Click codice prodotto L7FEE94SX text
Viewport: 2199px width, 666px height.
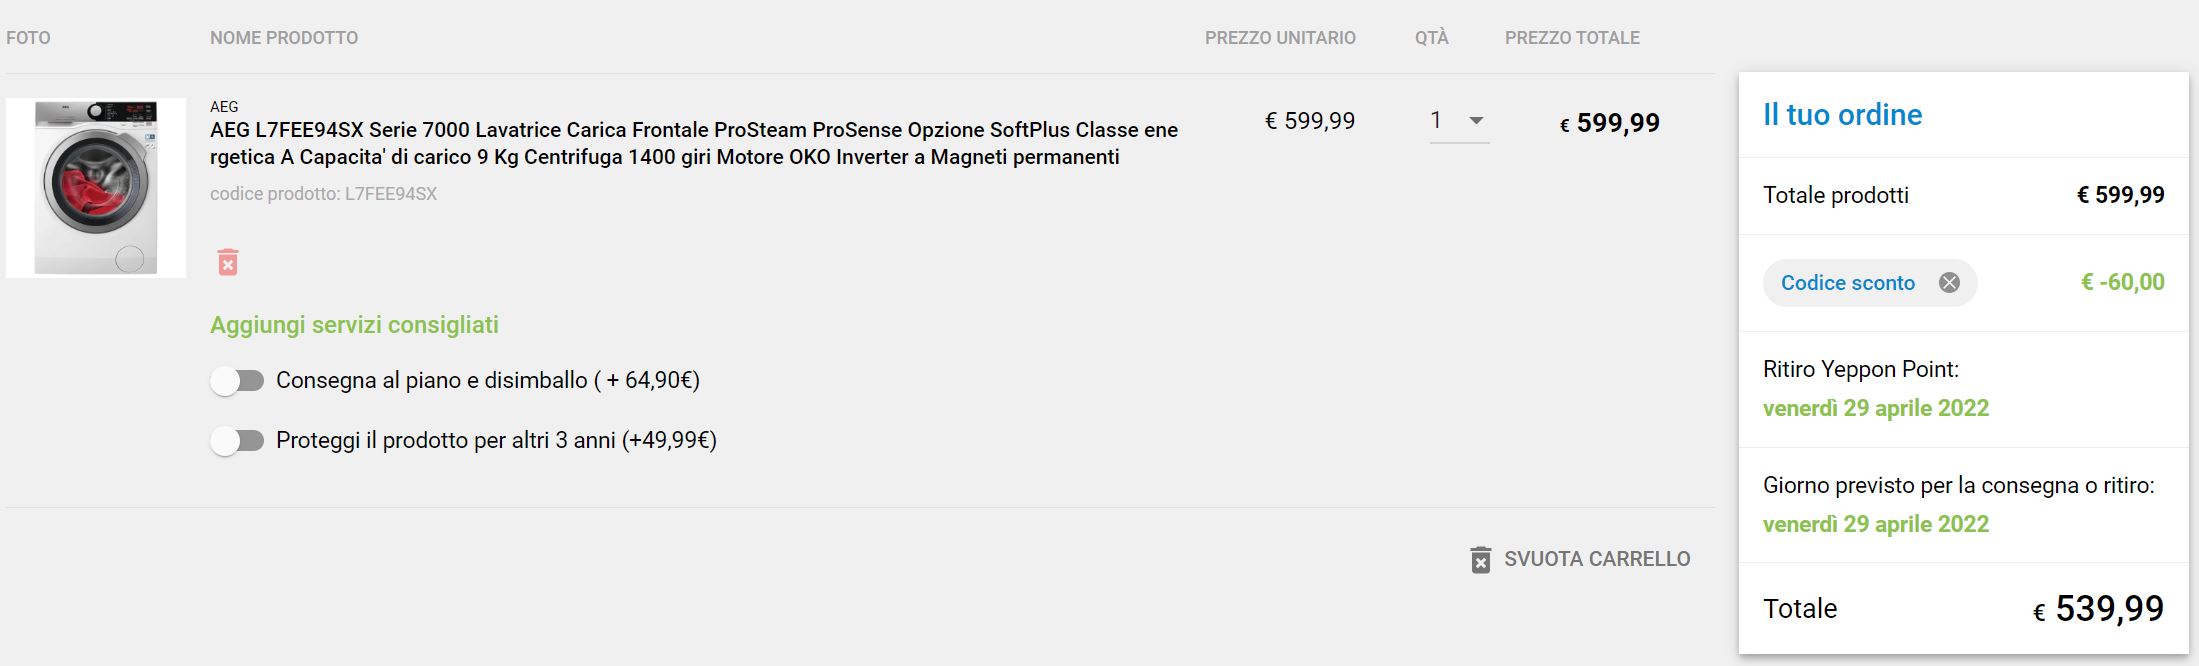click(323, 194)
